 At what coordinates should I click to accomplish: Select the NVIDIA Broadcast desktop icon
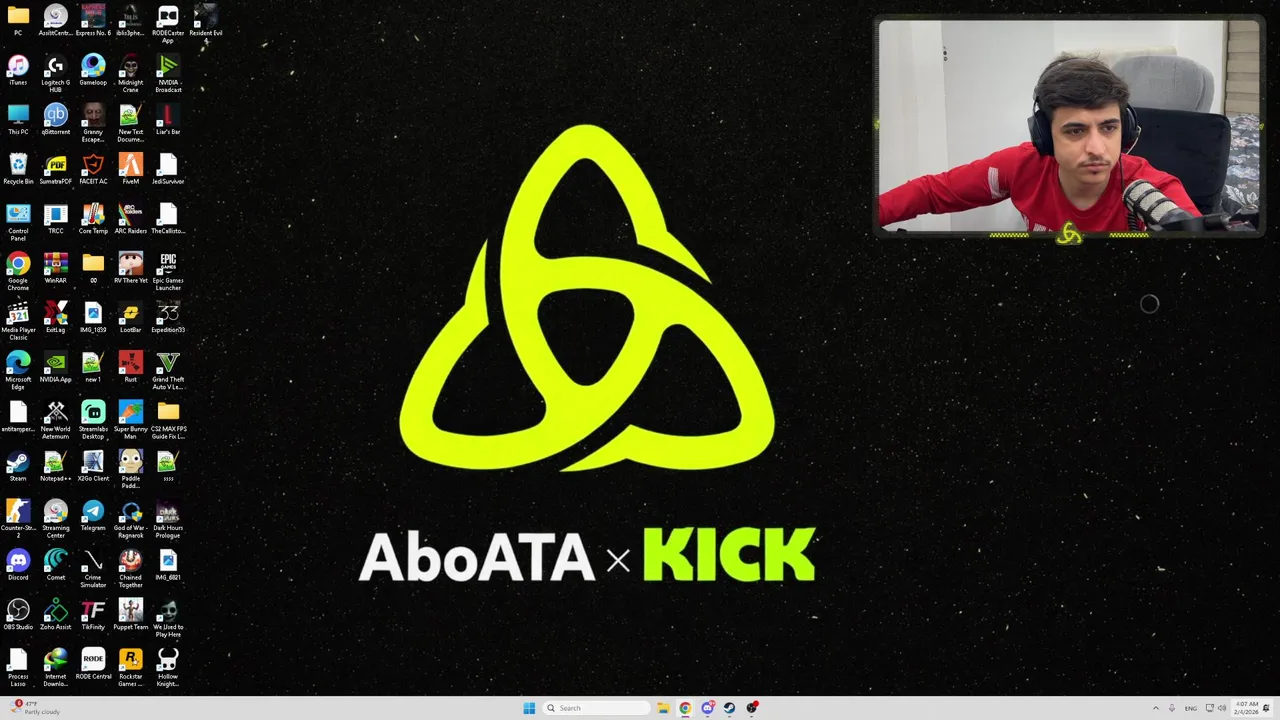[x=168, y=74]
